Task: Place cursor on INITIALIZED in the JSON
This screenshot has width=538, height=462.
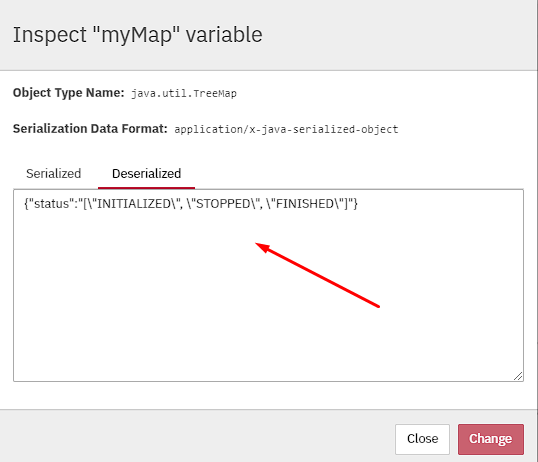Action: pos(134,204)
